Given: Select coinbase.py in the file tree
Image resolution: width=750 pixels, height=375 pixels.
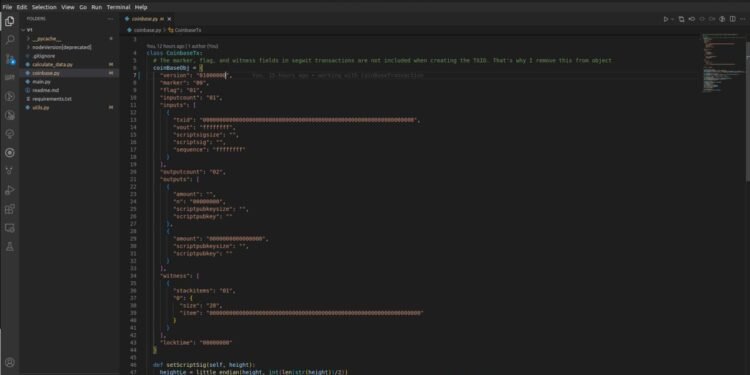Looking at the screenshot, I should pyautogui.click(x=46, y=73).
